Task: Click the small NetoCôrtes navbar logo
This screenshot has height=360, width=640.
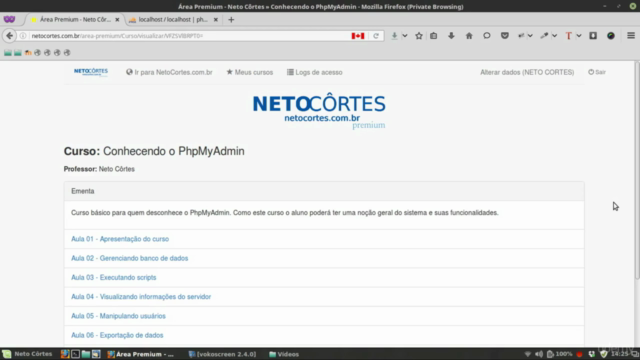Action: click(x=91, y=72)
